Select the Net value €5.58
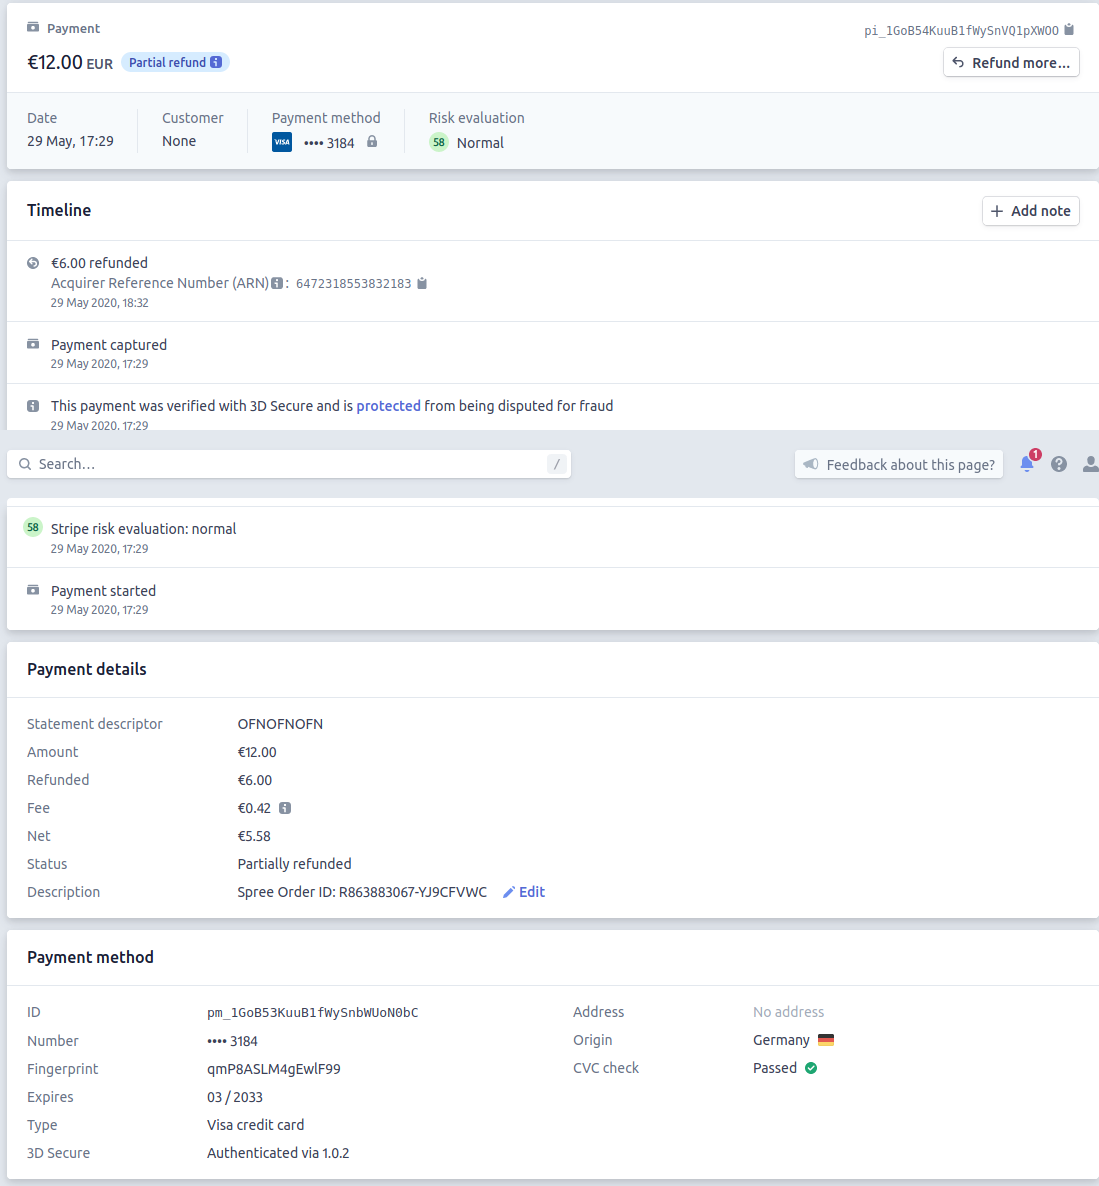This screenshot has height=1186, width=1099. pyautogui.click(x=254, y=836)
